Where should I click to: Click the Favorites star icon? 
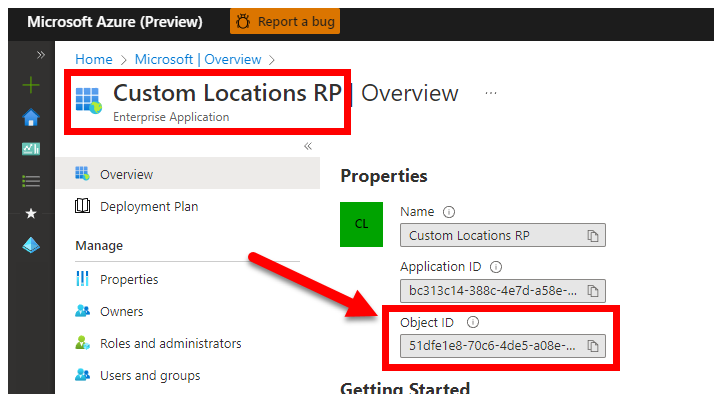click(x=31, y=213)
